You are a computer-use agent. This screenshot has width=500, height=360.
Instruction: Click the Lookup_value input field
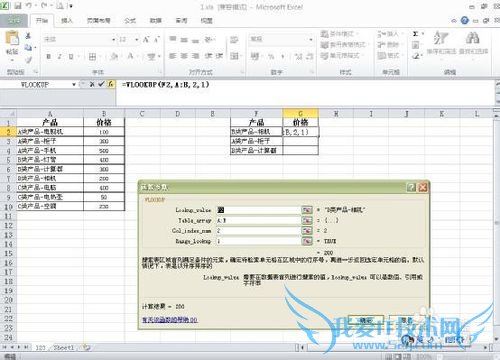pos(258,210)
